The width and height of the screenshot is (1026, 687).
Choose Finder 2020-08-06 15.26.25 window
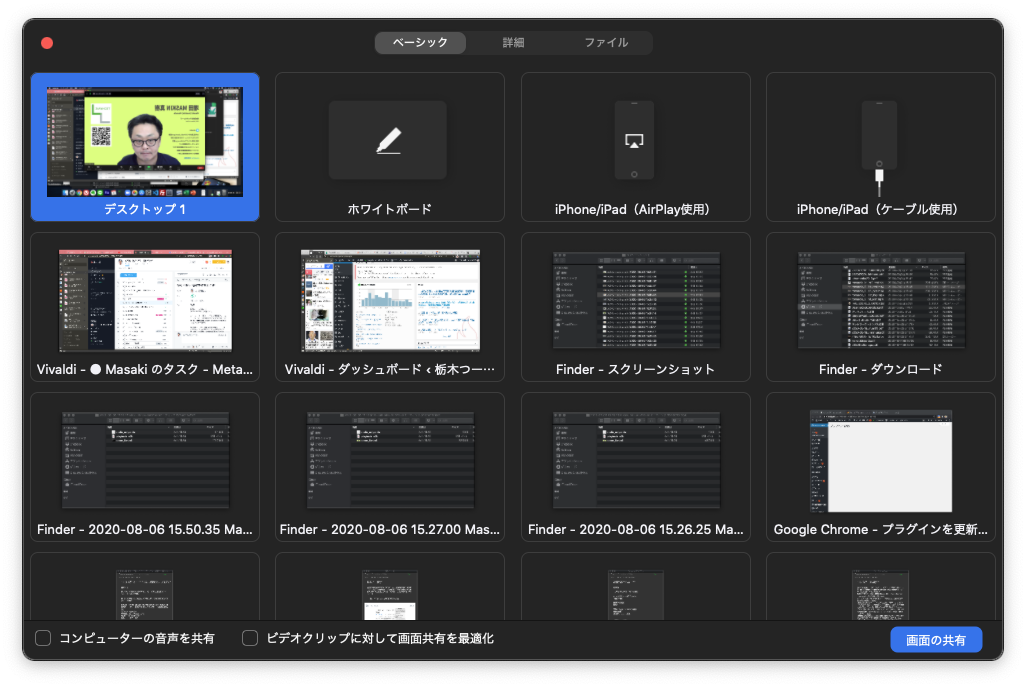635,461
